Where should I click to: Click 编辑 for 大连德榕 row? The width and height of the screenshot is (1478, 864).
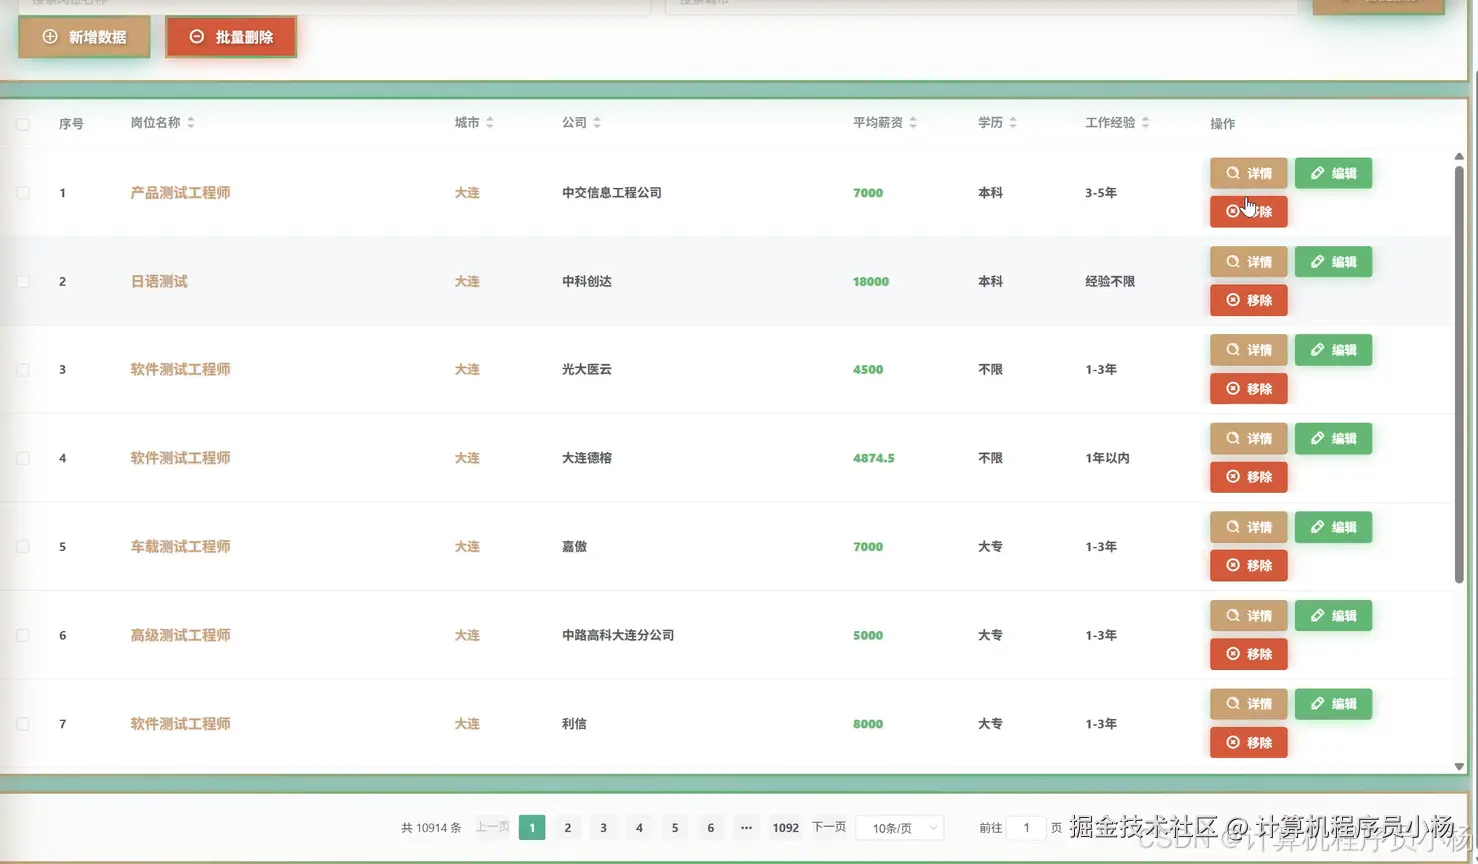1333,439
